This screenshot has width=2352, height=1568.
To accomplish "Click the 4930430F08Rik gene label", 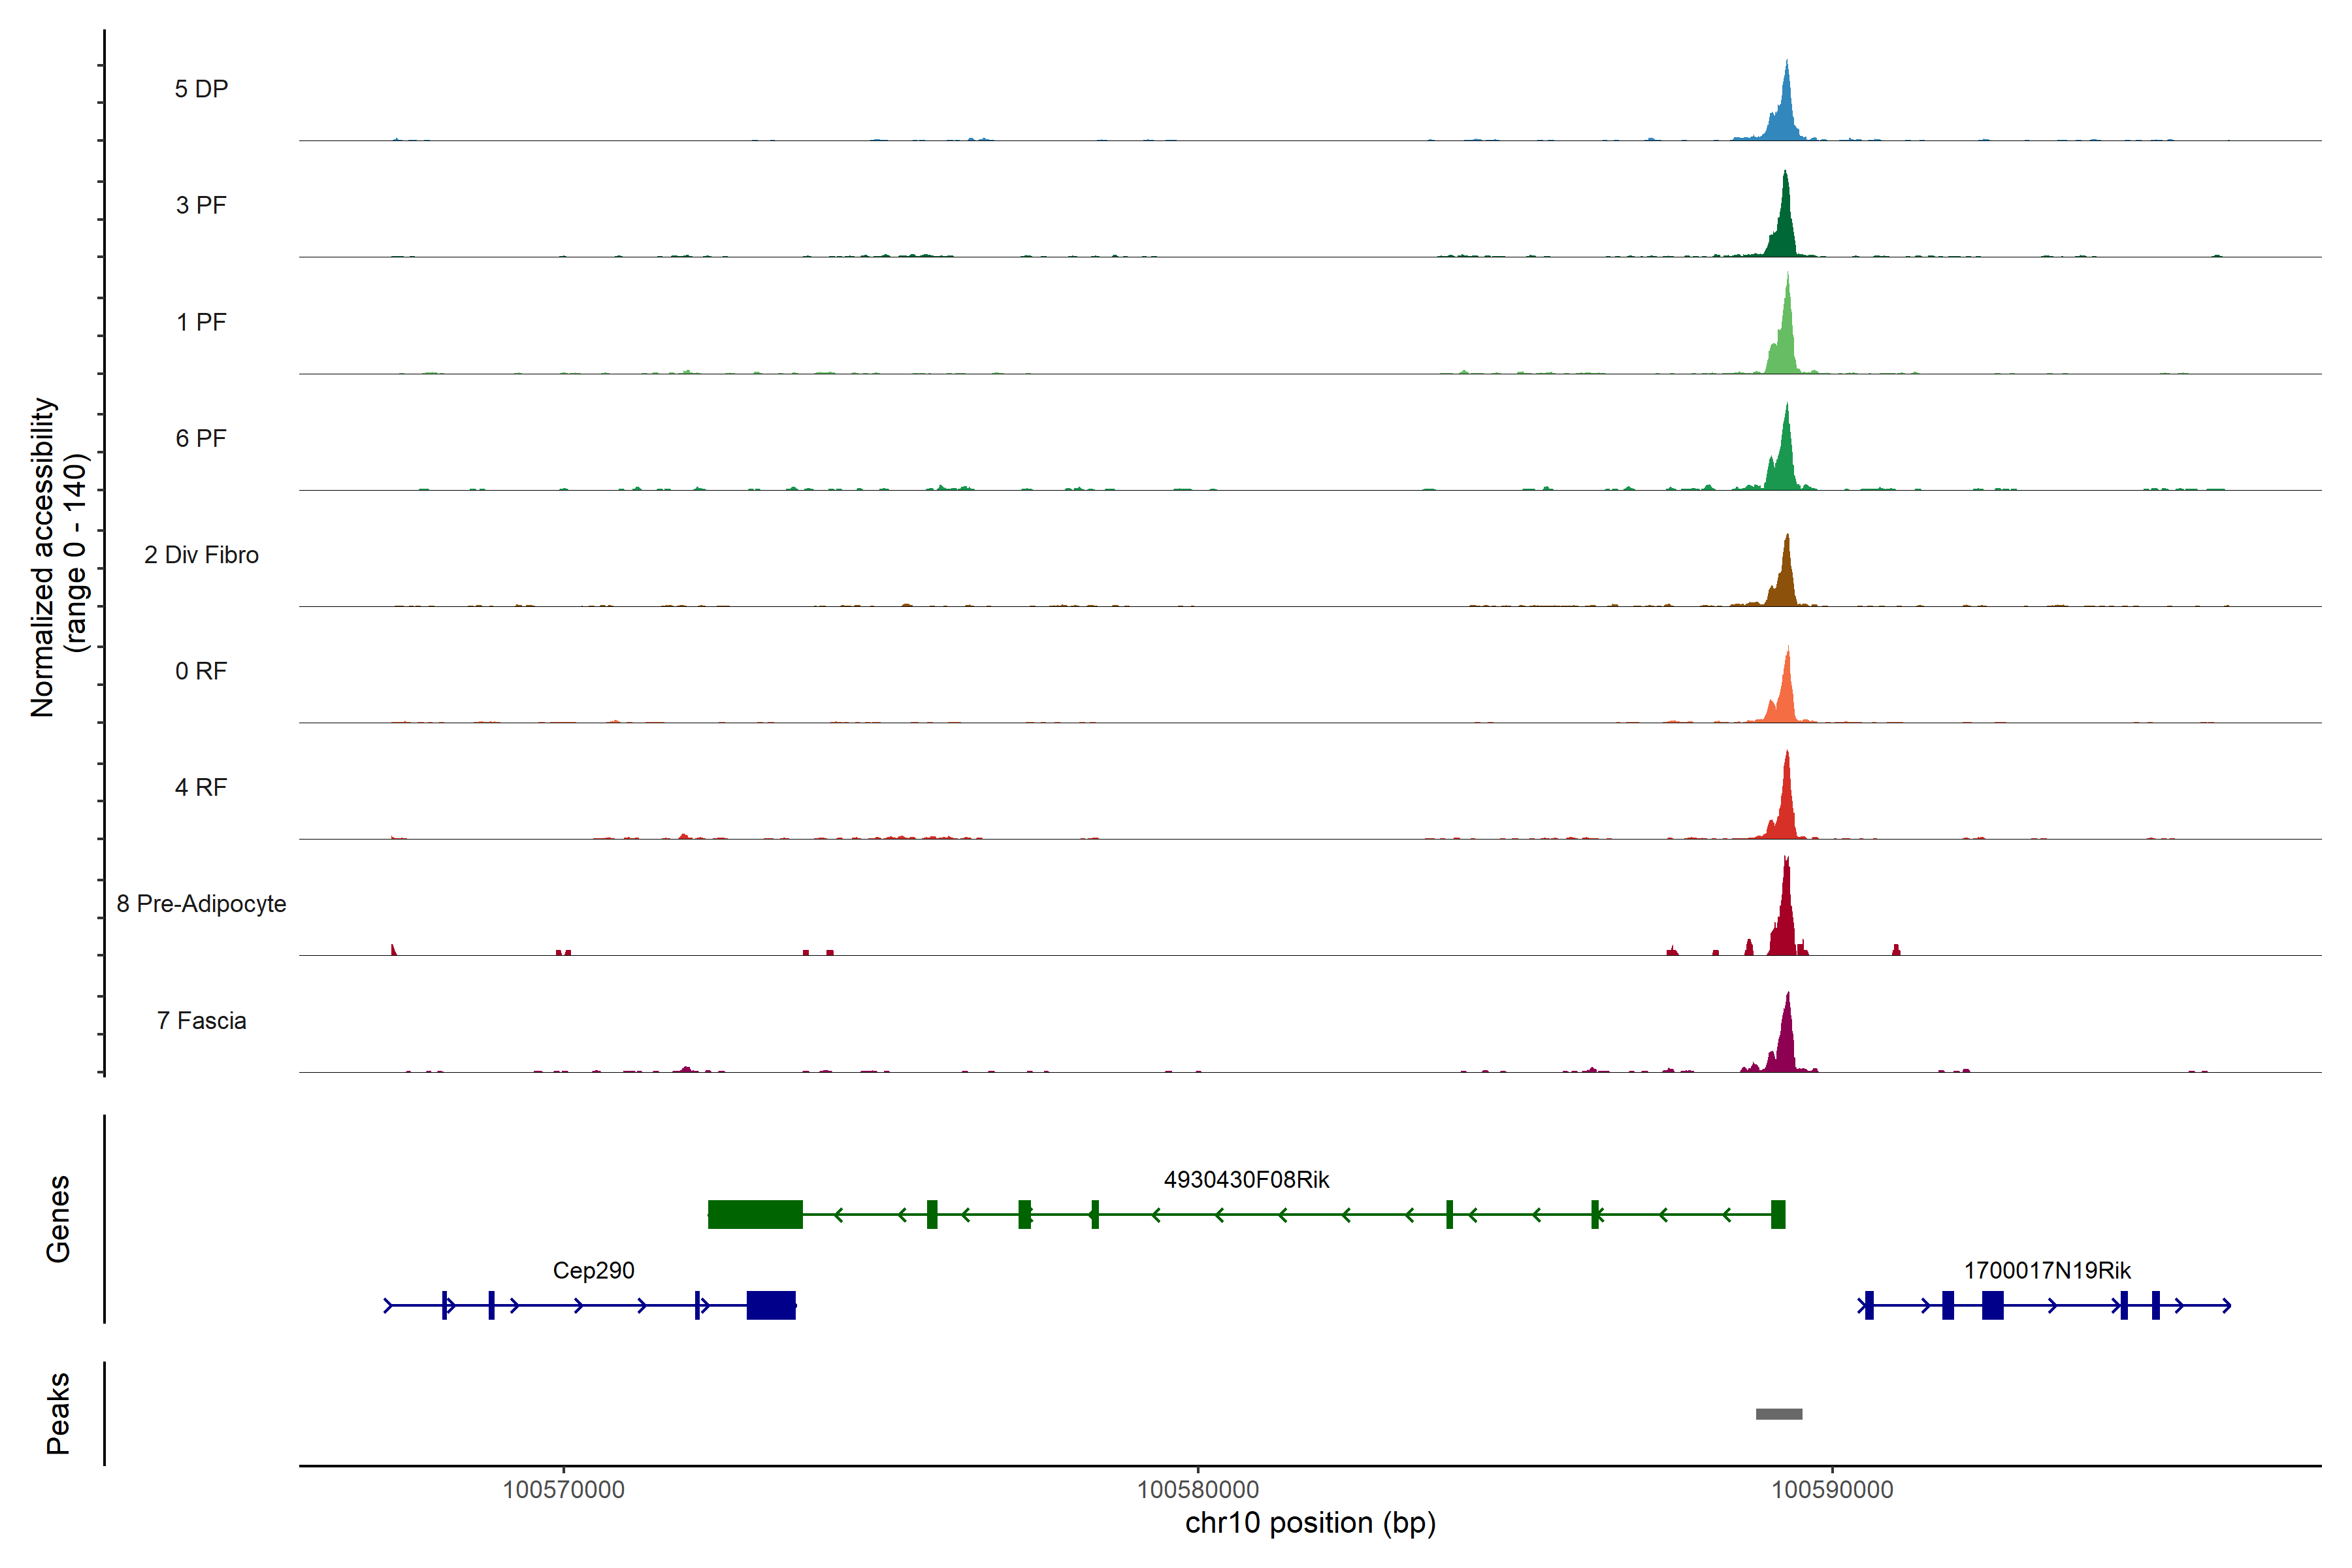I will pyautogui.click(x=1246, y=1180).
